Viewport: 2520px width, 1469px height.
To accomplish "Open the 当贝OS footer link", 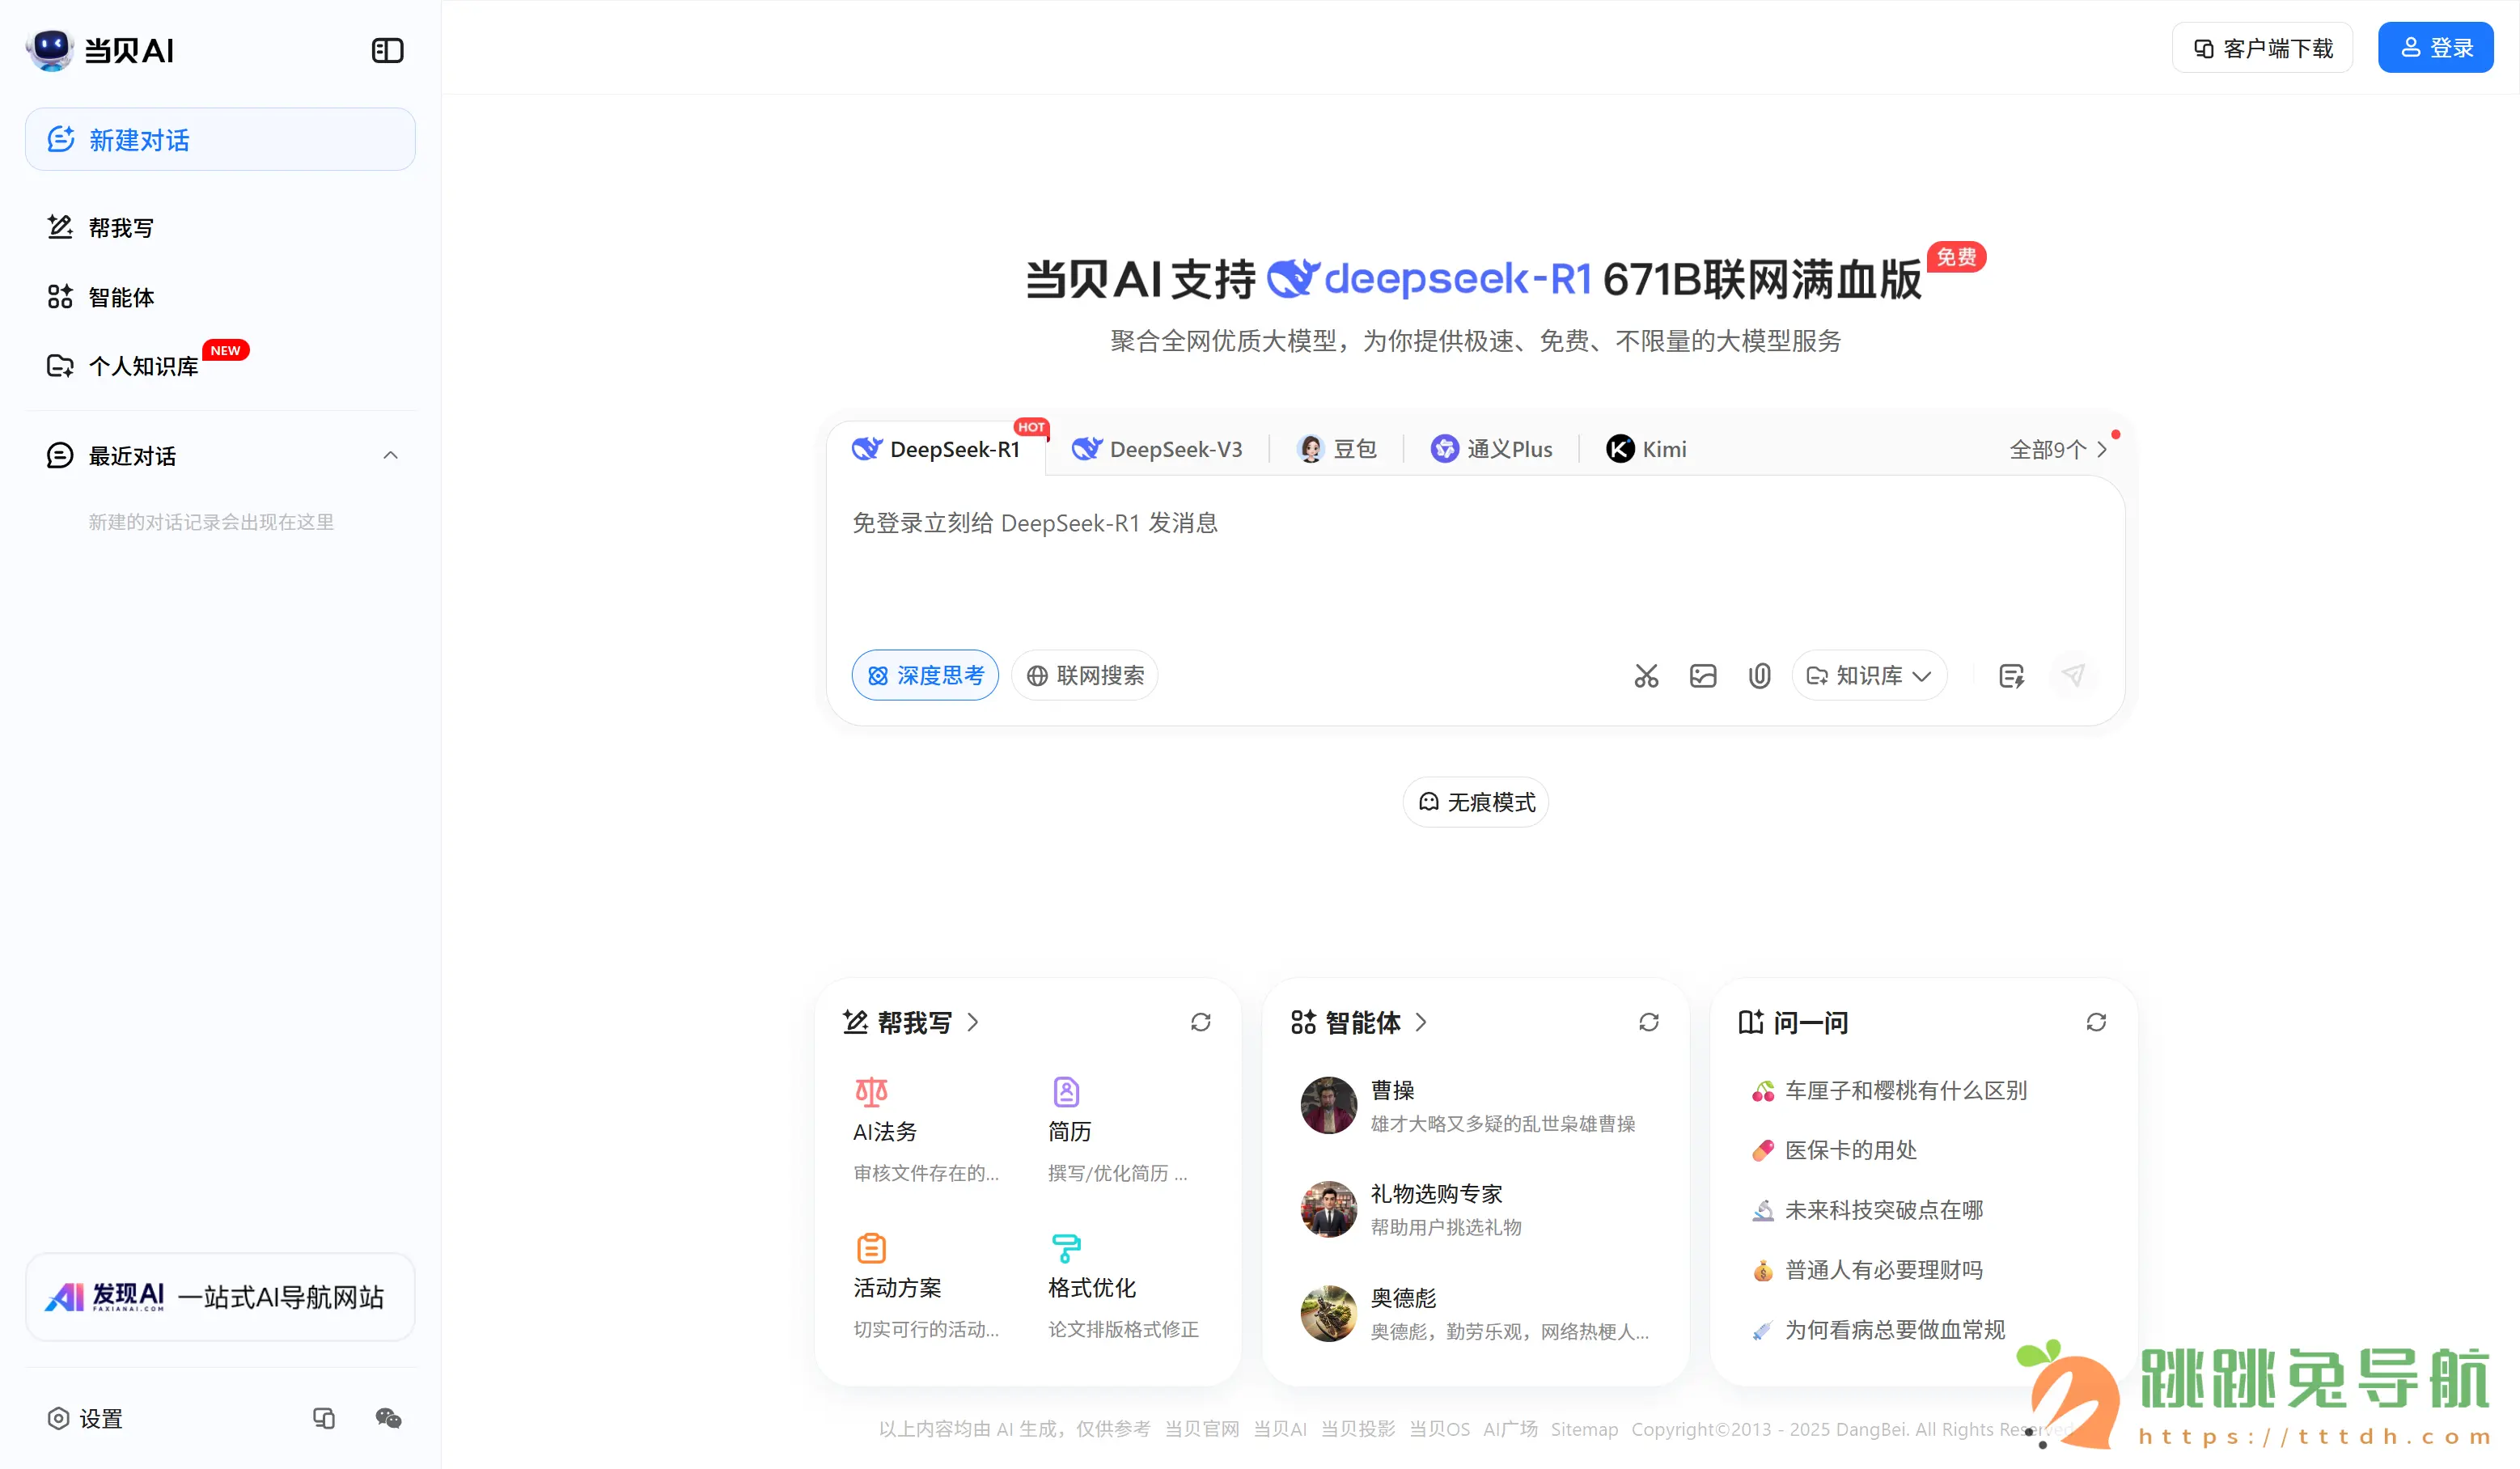I will click(x=1439, y=1429).
